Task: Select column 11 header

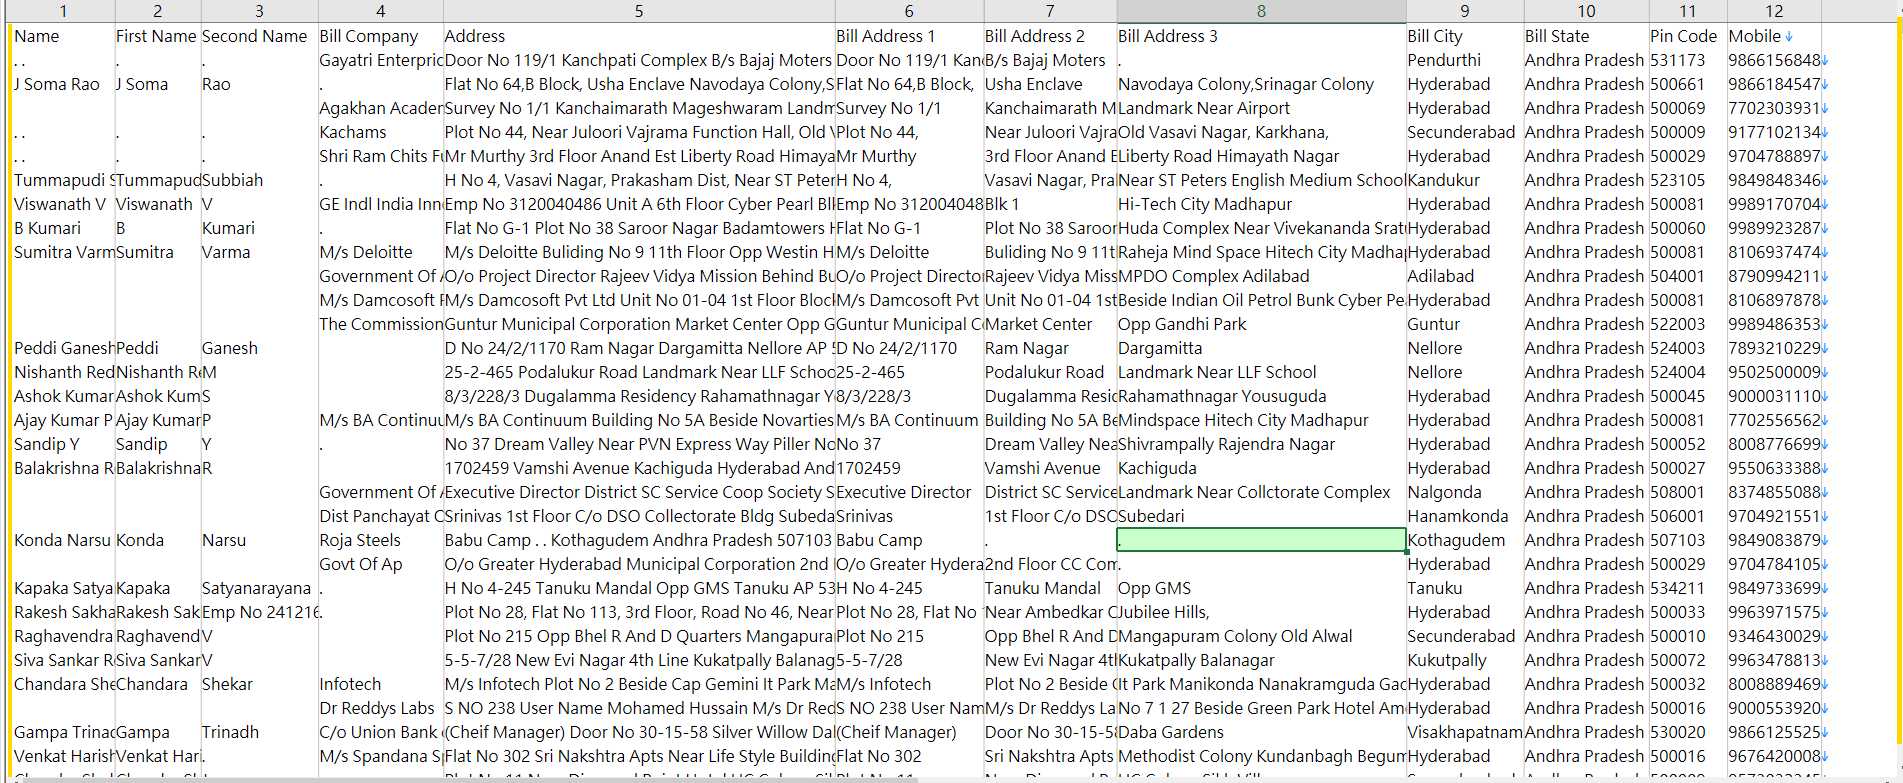Action: (x=1688, y=12)
